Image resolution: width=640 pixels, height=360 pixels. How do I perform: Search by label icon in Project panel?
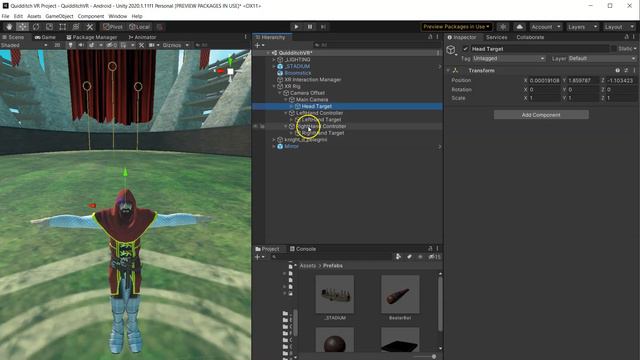coord(409,256)
